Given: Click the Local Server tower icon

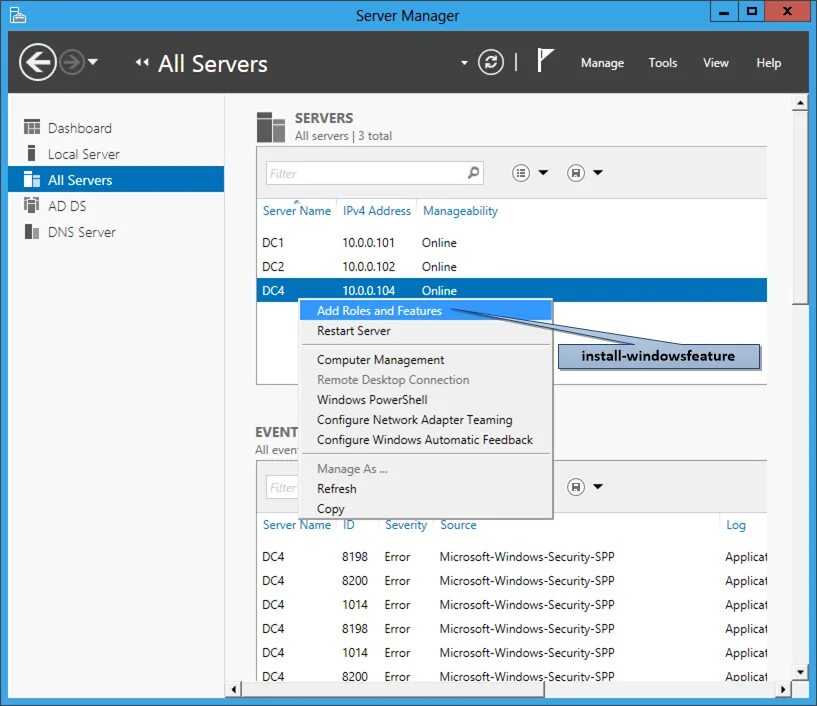Looking at the screenshot, I should 31,153.
